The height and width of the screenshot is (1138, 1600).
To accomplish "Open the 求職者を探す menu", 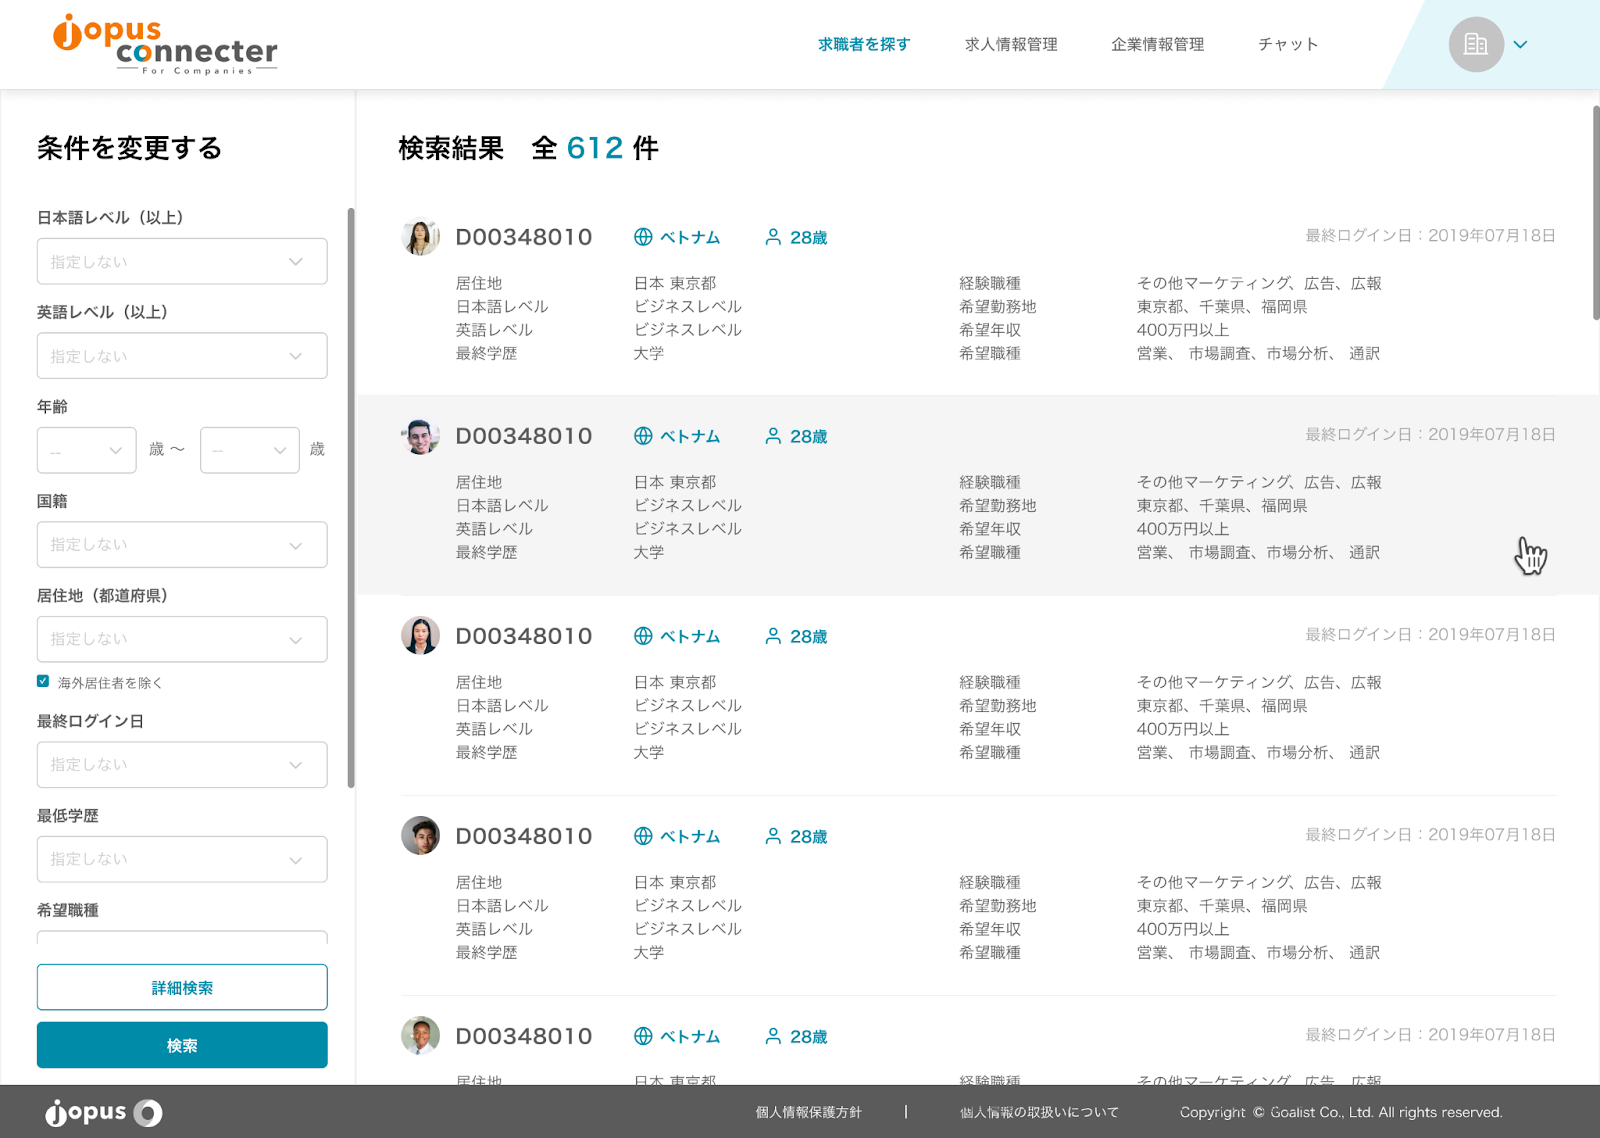I will click(864, 44).
